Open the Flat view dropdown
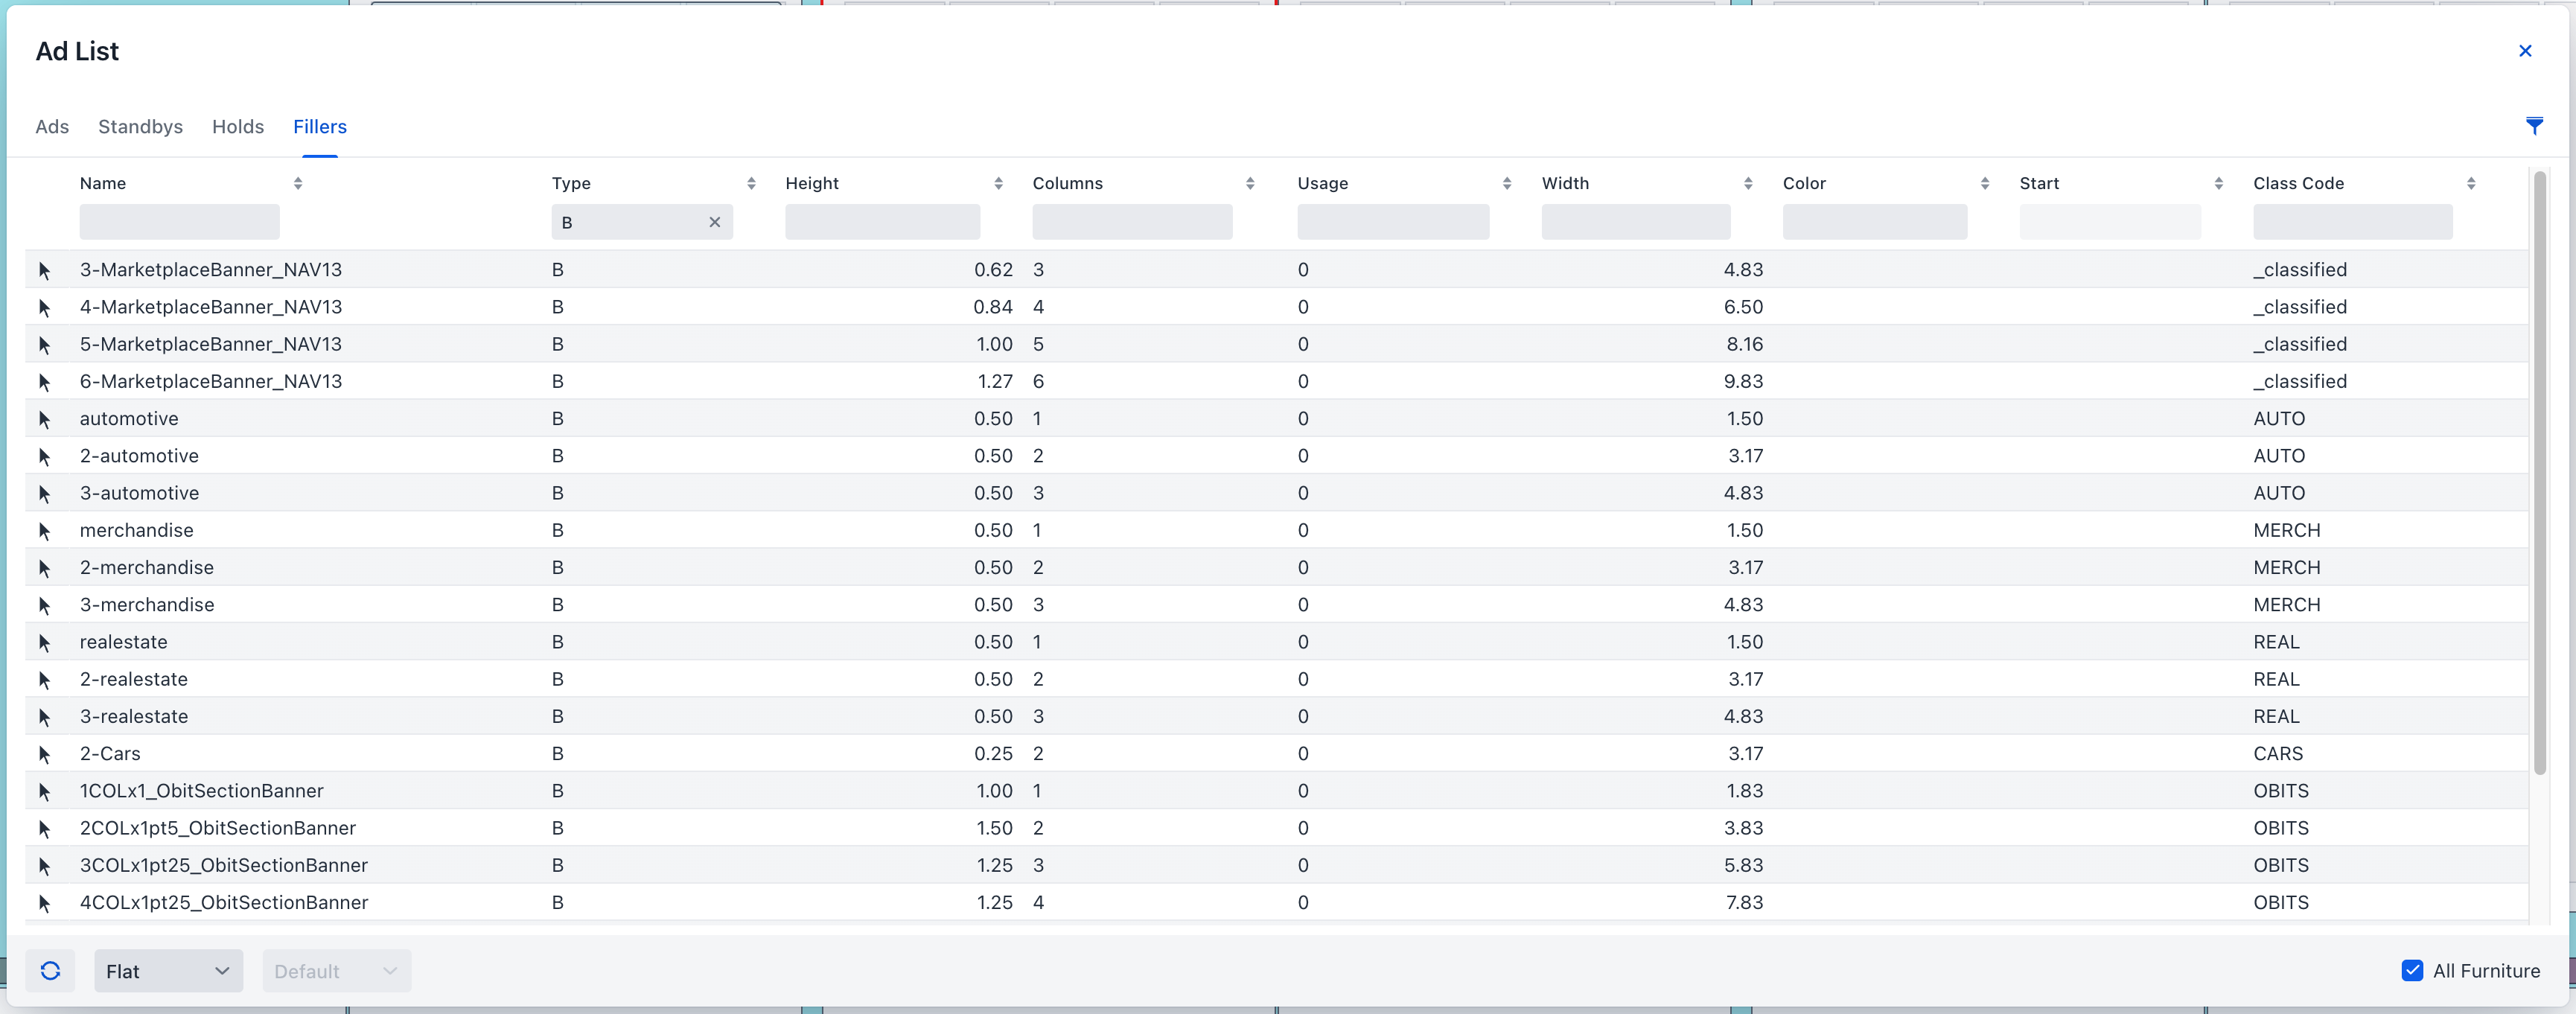 point(168,970)
